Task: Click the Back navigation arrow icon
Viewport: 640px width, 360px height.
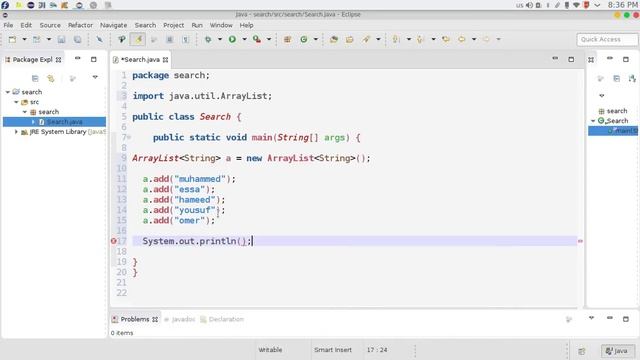Action: coord(462,39)
